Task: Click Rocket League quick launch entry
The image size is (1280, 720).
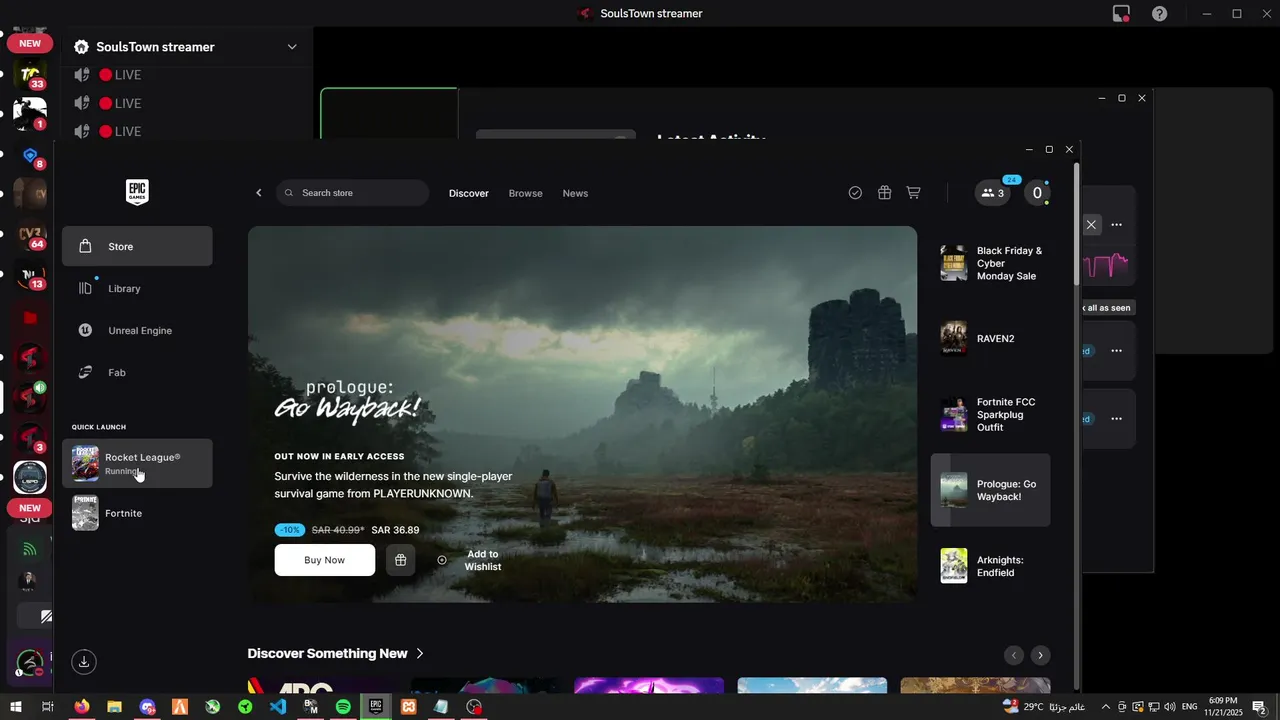Action: (137, 463)
